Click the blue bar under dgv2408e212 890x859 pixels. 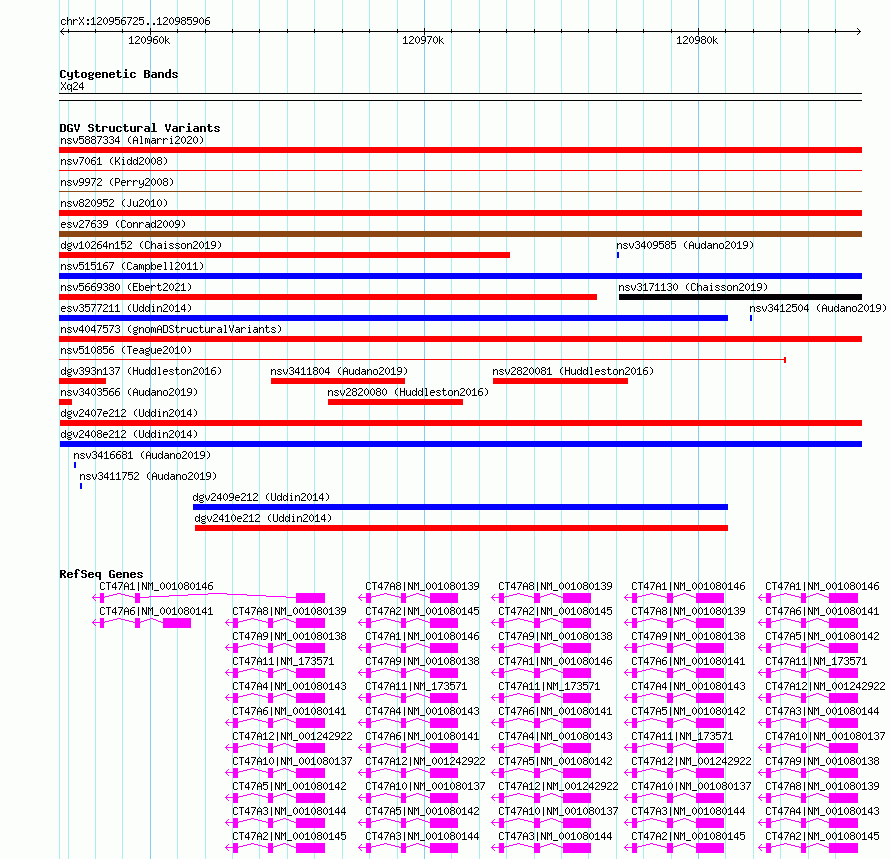click(461, 444)
